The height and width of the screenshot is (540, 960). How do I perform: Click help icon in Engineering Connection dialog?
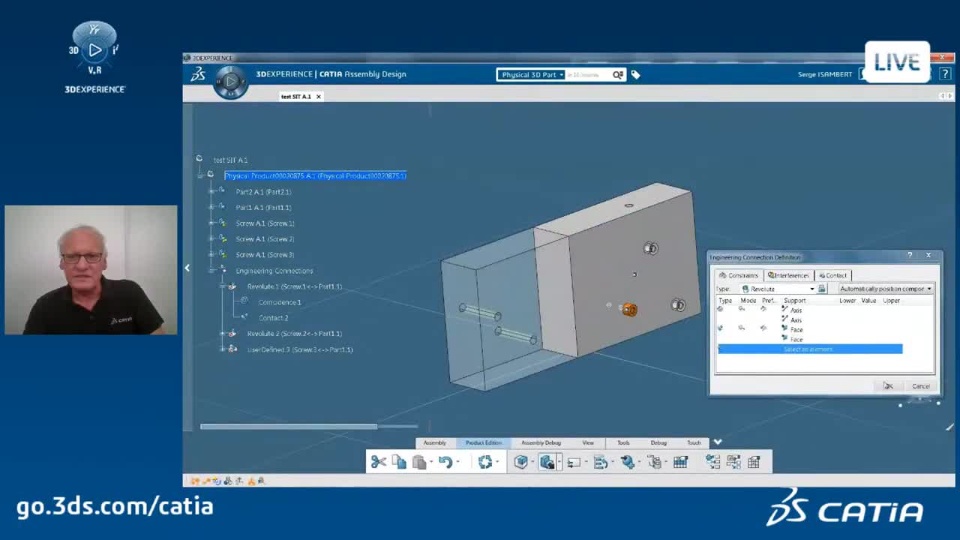pyautogui.click(x=910, y=256)
